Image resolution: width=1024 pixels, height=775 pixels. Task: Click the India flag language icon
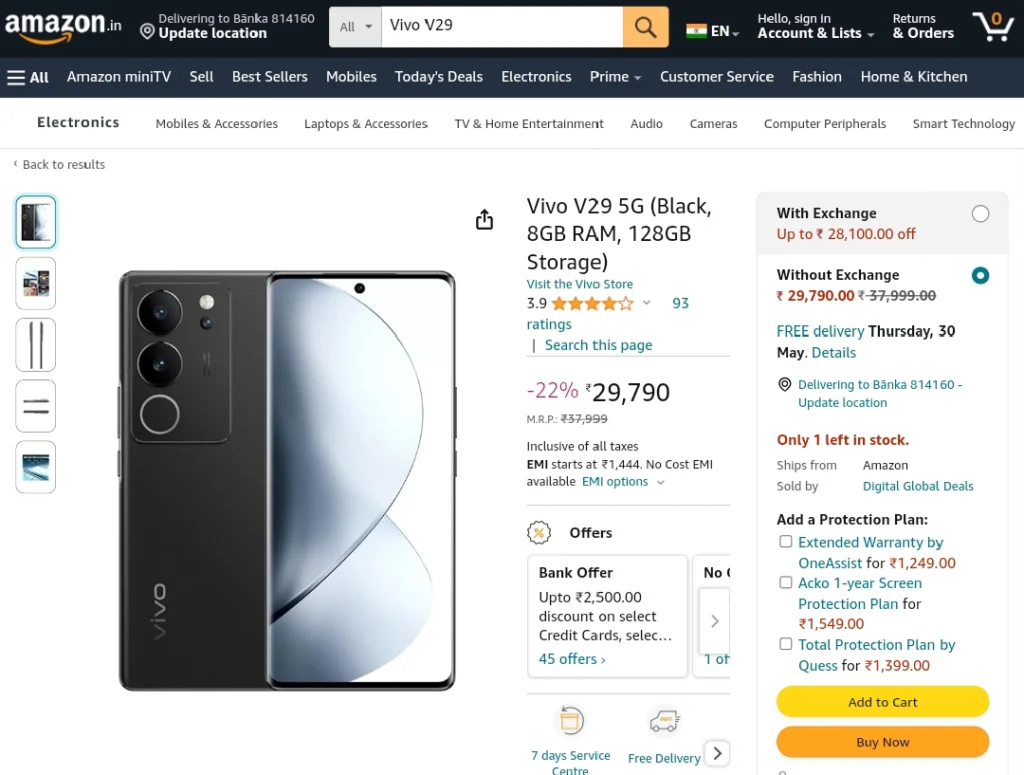coord(696,31)
